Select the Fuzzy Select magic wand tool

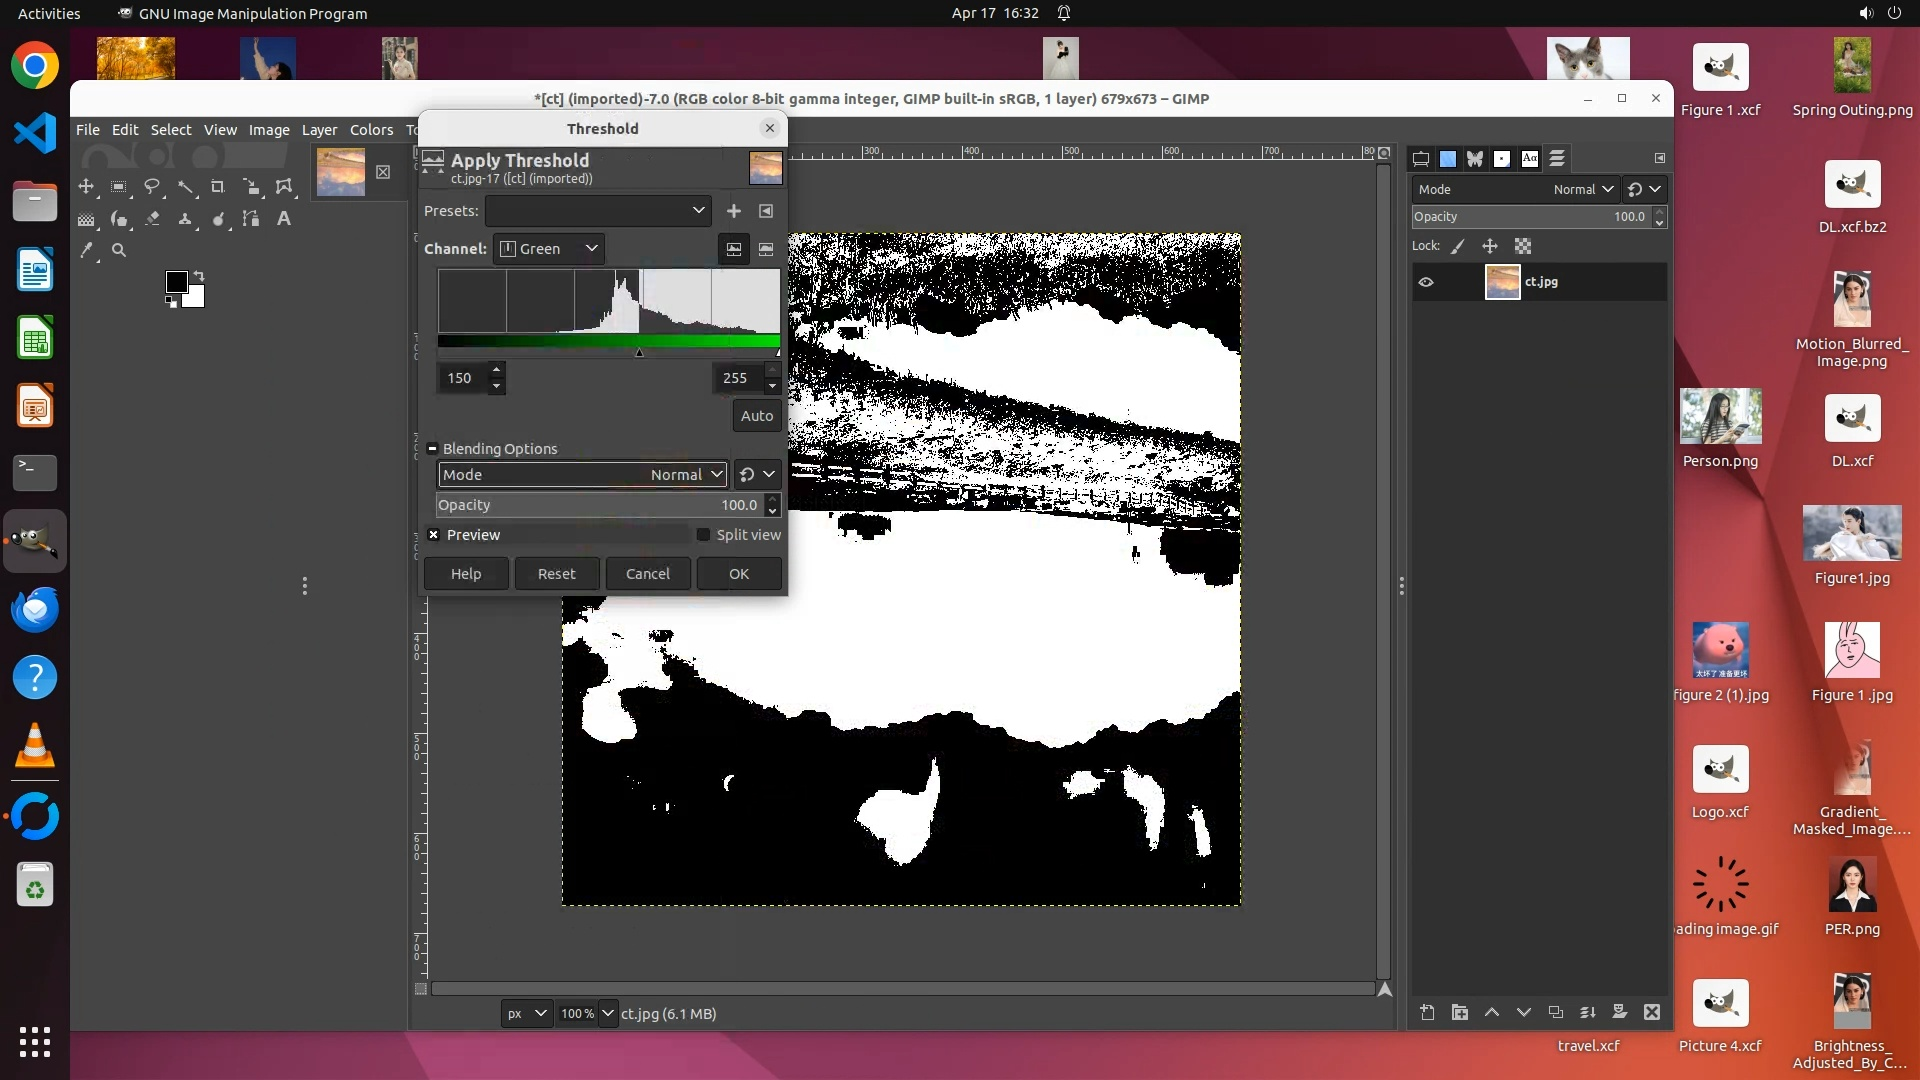click(185, 187)
